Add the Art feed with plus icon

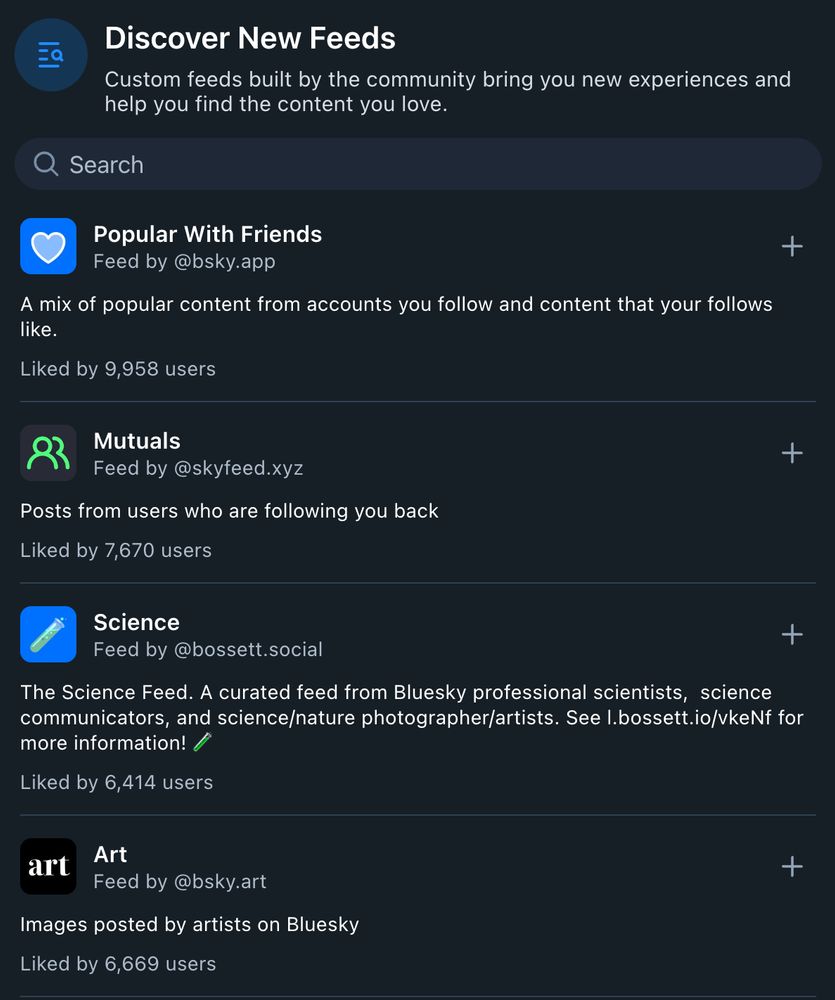792,866
